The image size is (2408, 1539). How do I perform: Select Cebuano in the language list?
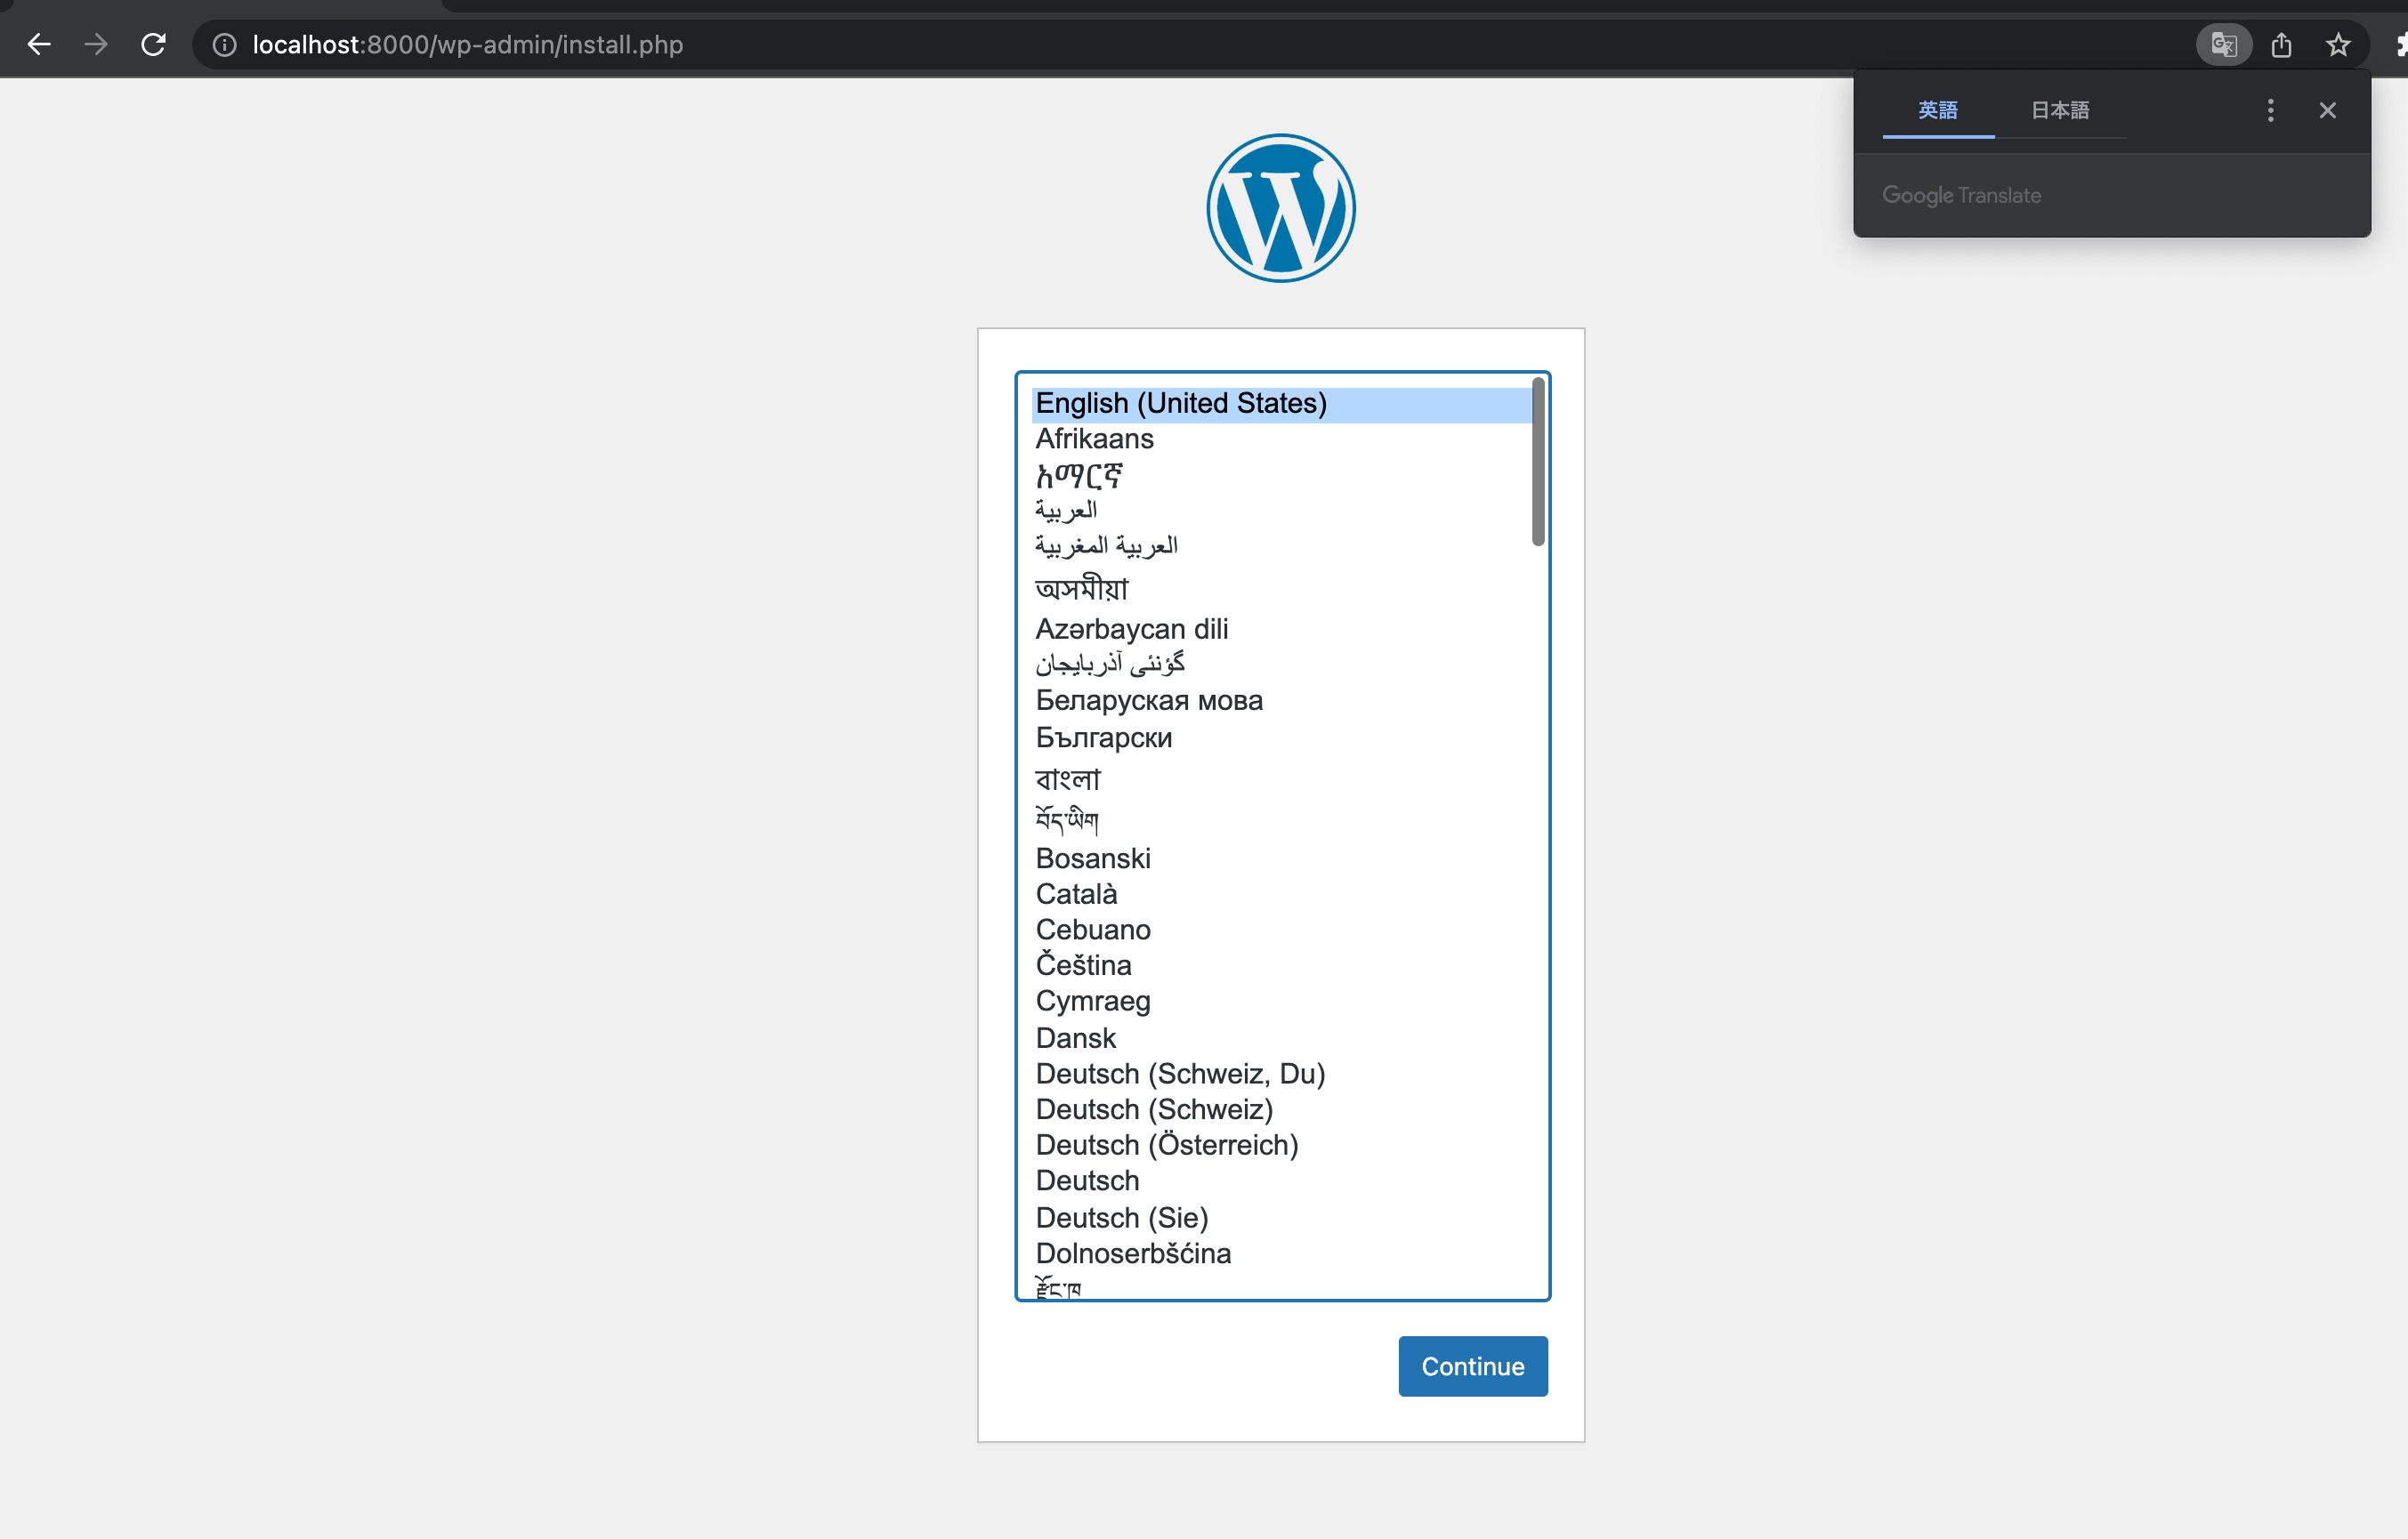coord(1281,930)
